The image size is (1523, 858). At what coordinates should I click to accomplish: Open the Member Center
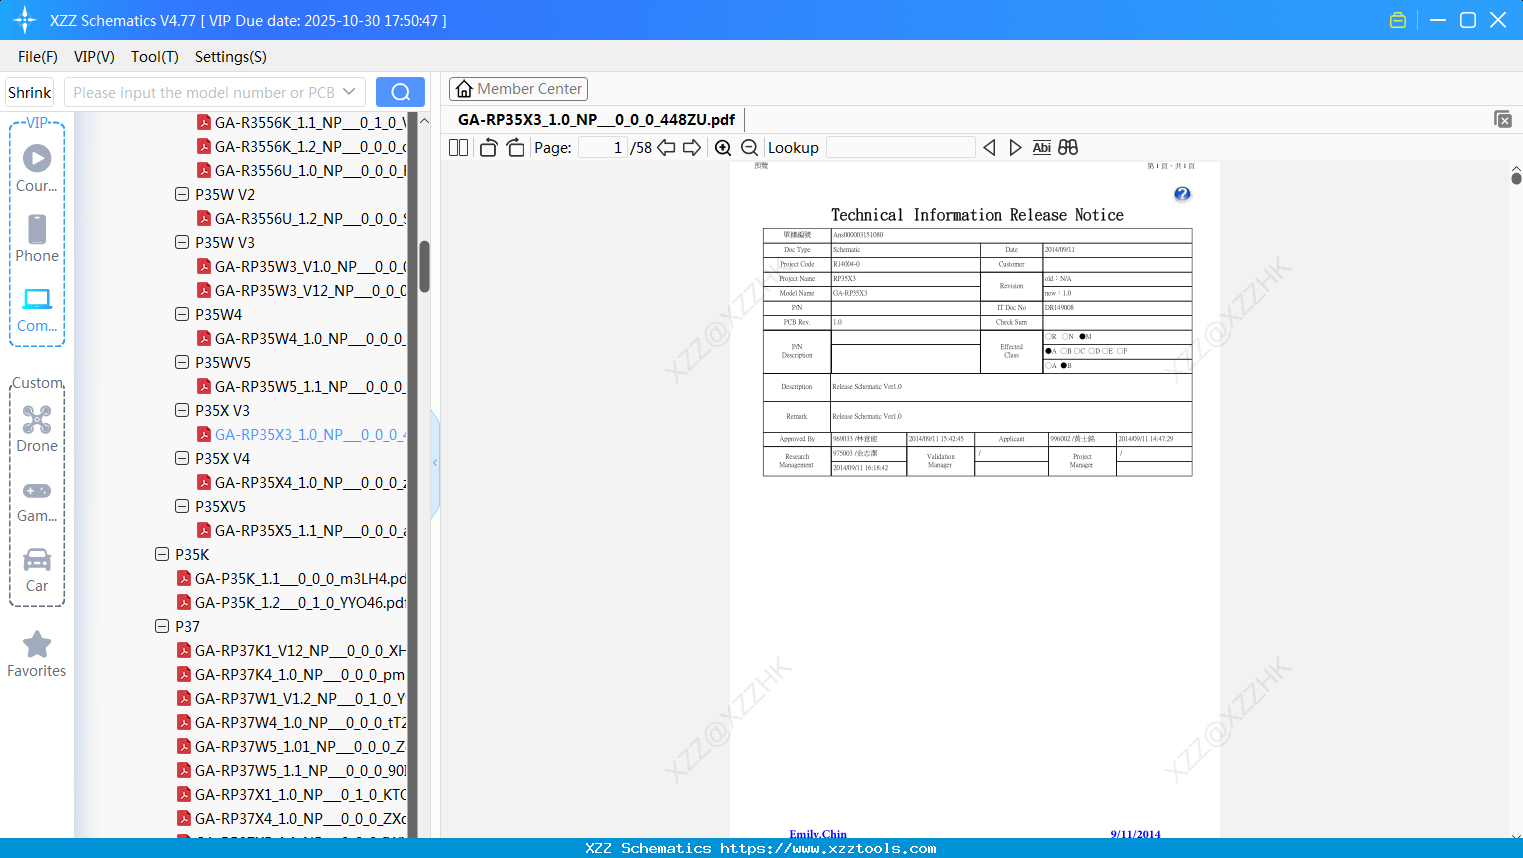click(518, 89)
